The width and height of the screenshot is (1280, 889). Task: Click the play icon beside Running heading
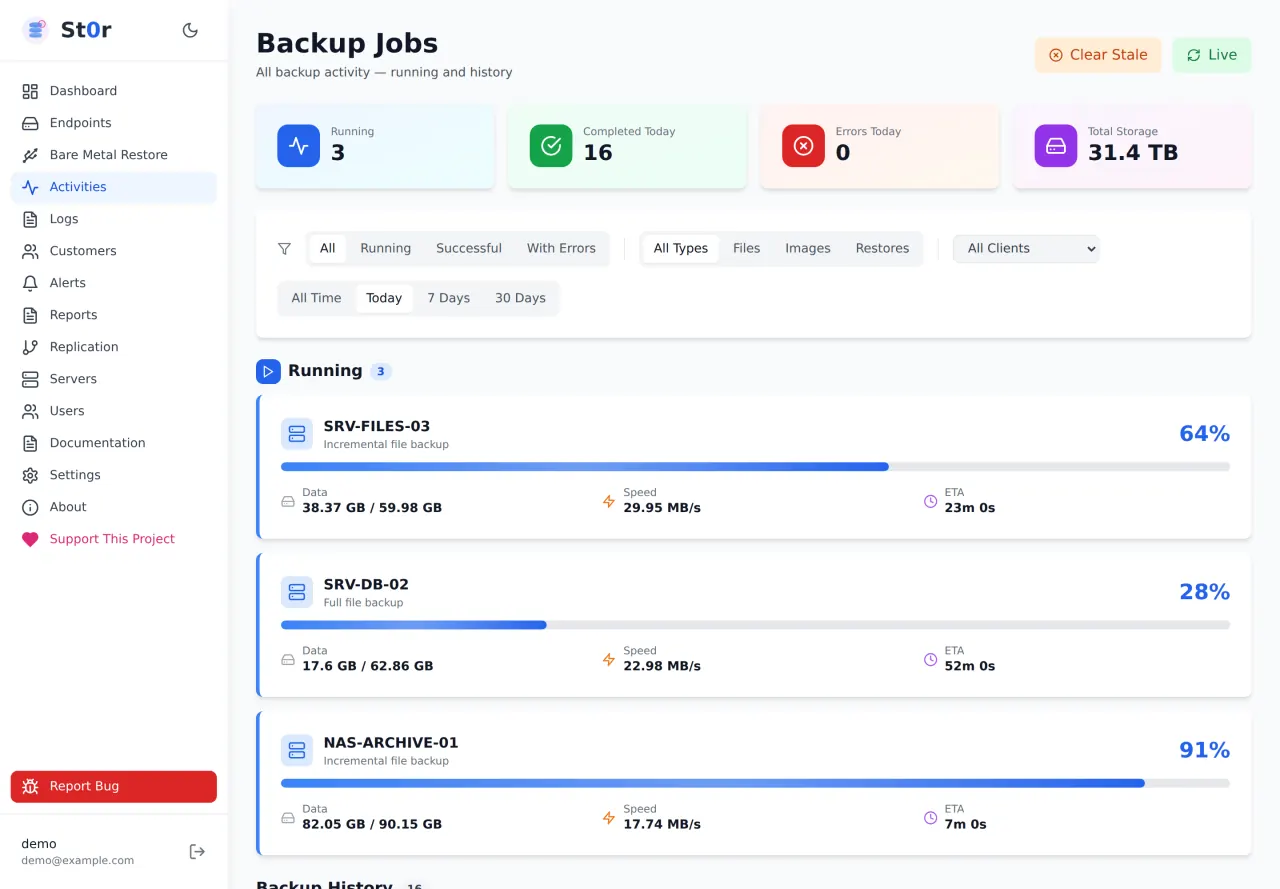268,372
